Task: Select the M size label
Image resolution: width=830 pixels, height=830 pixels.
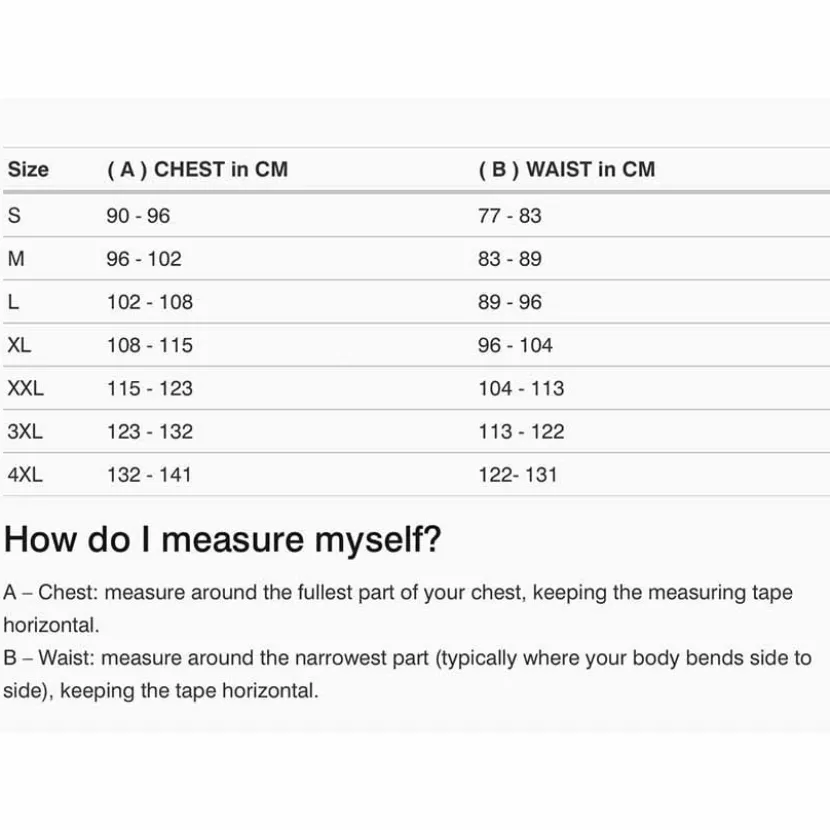Action: (16, 258)
